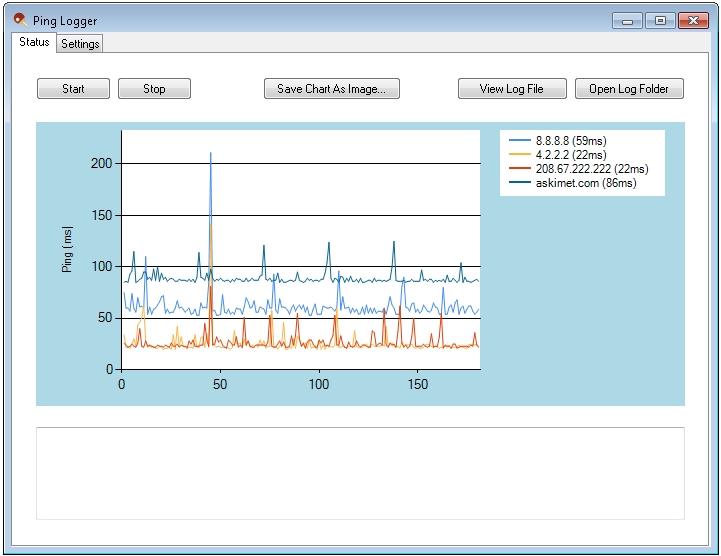Click inside the empty log text box
The image size is (721, 556).
point(360,473)
